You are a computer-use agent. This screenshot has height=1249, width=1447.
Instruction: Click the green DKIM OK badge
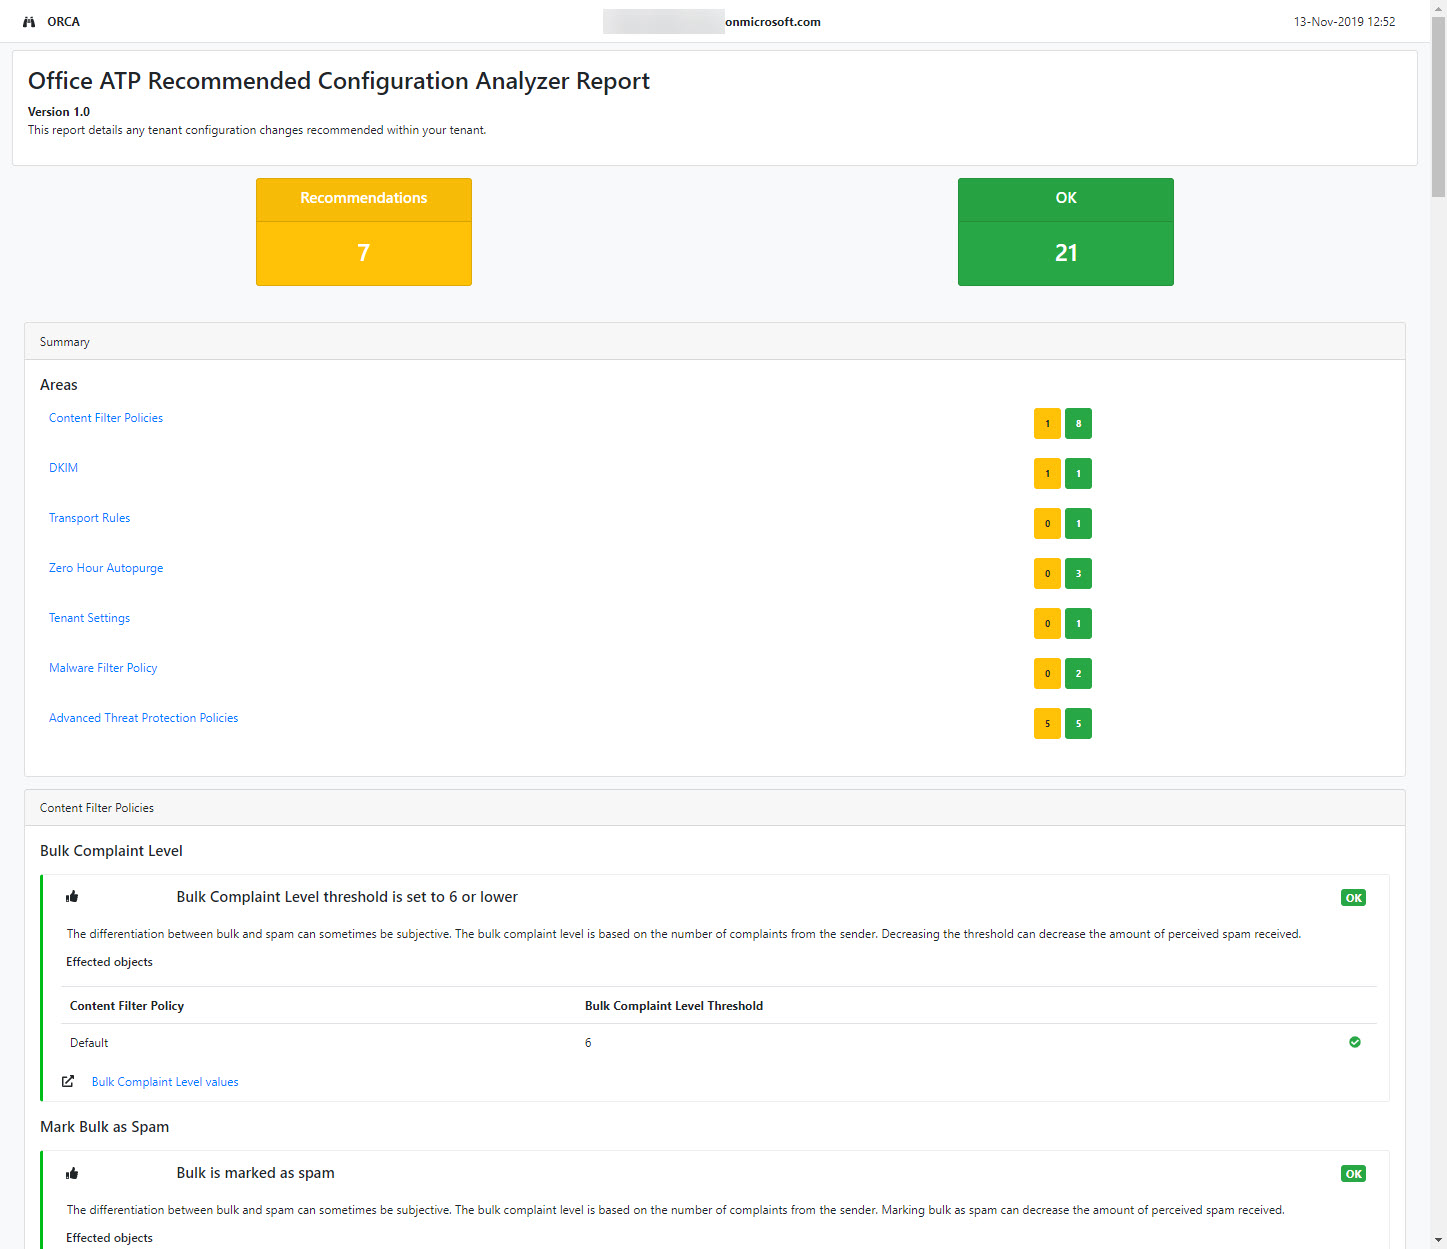tap(1078, 473)
